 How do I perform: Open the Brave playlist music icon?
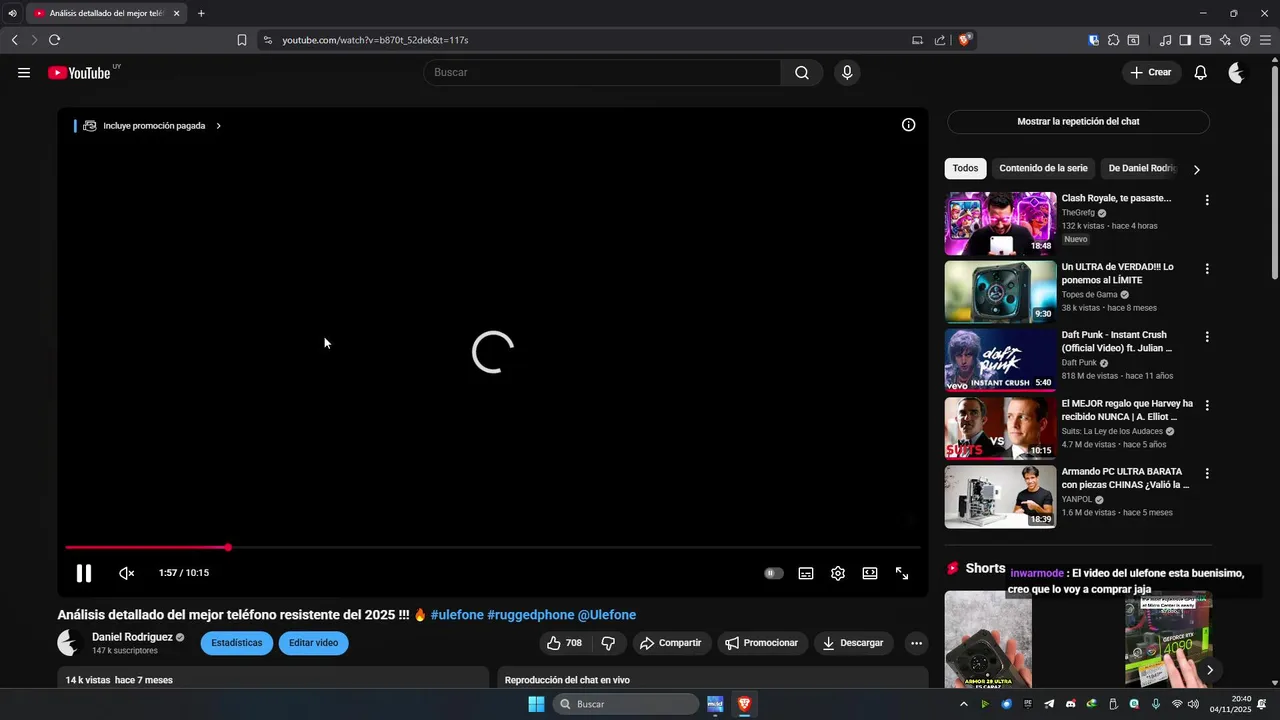pyautogui.click(x=1165, y=40)
